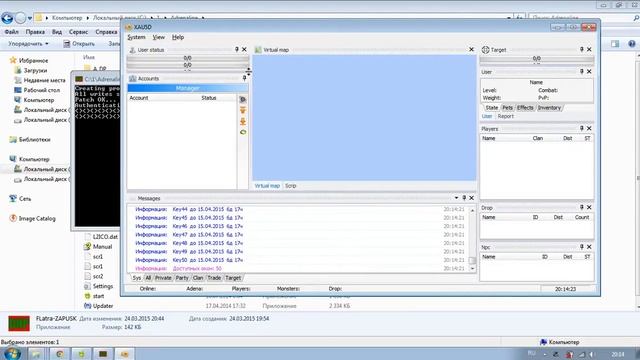Pin the Accounts panel
The width and height of the screenshot is (640, 360).
coord(244,78)
